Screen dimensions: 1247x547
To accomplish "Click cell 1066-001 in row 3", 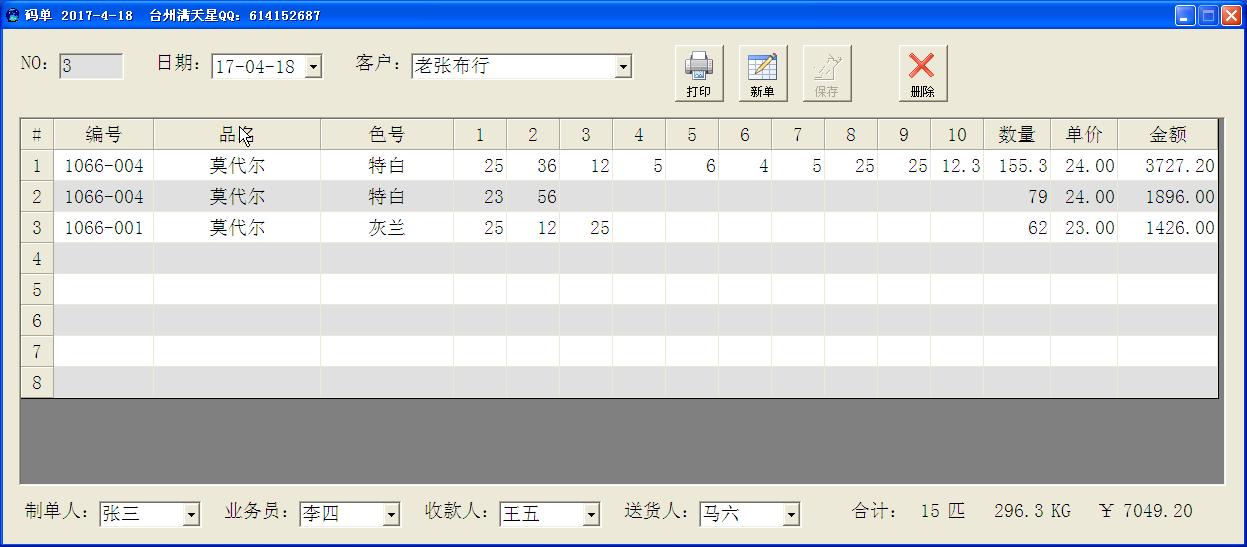I will pyautogui.click(x=104, y=228).
